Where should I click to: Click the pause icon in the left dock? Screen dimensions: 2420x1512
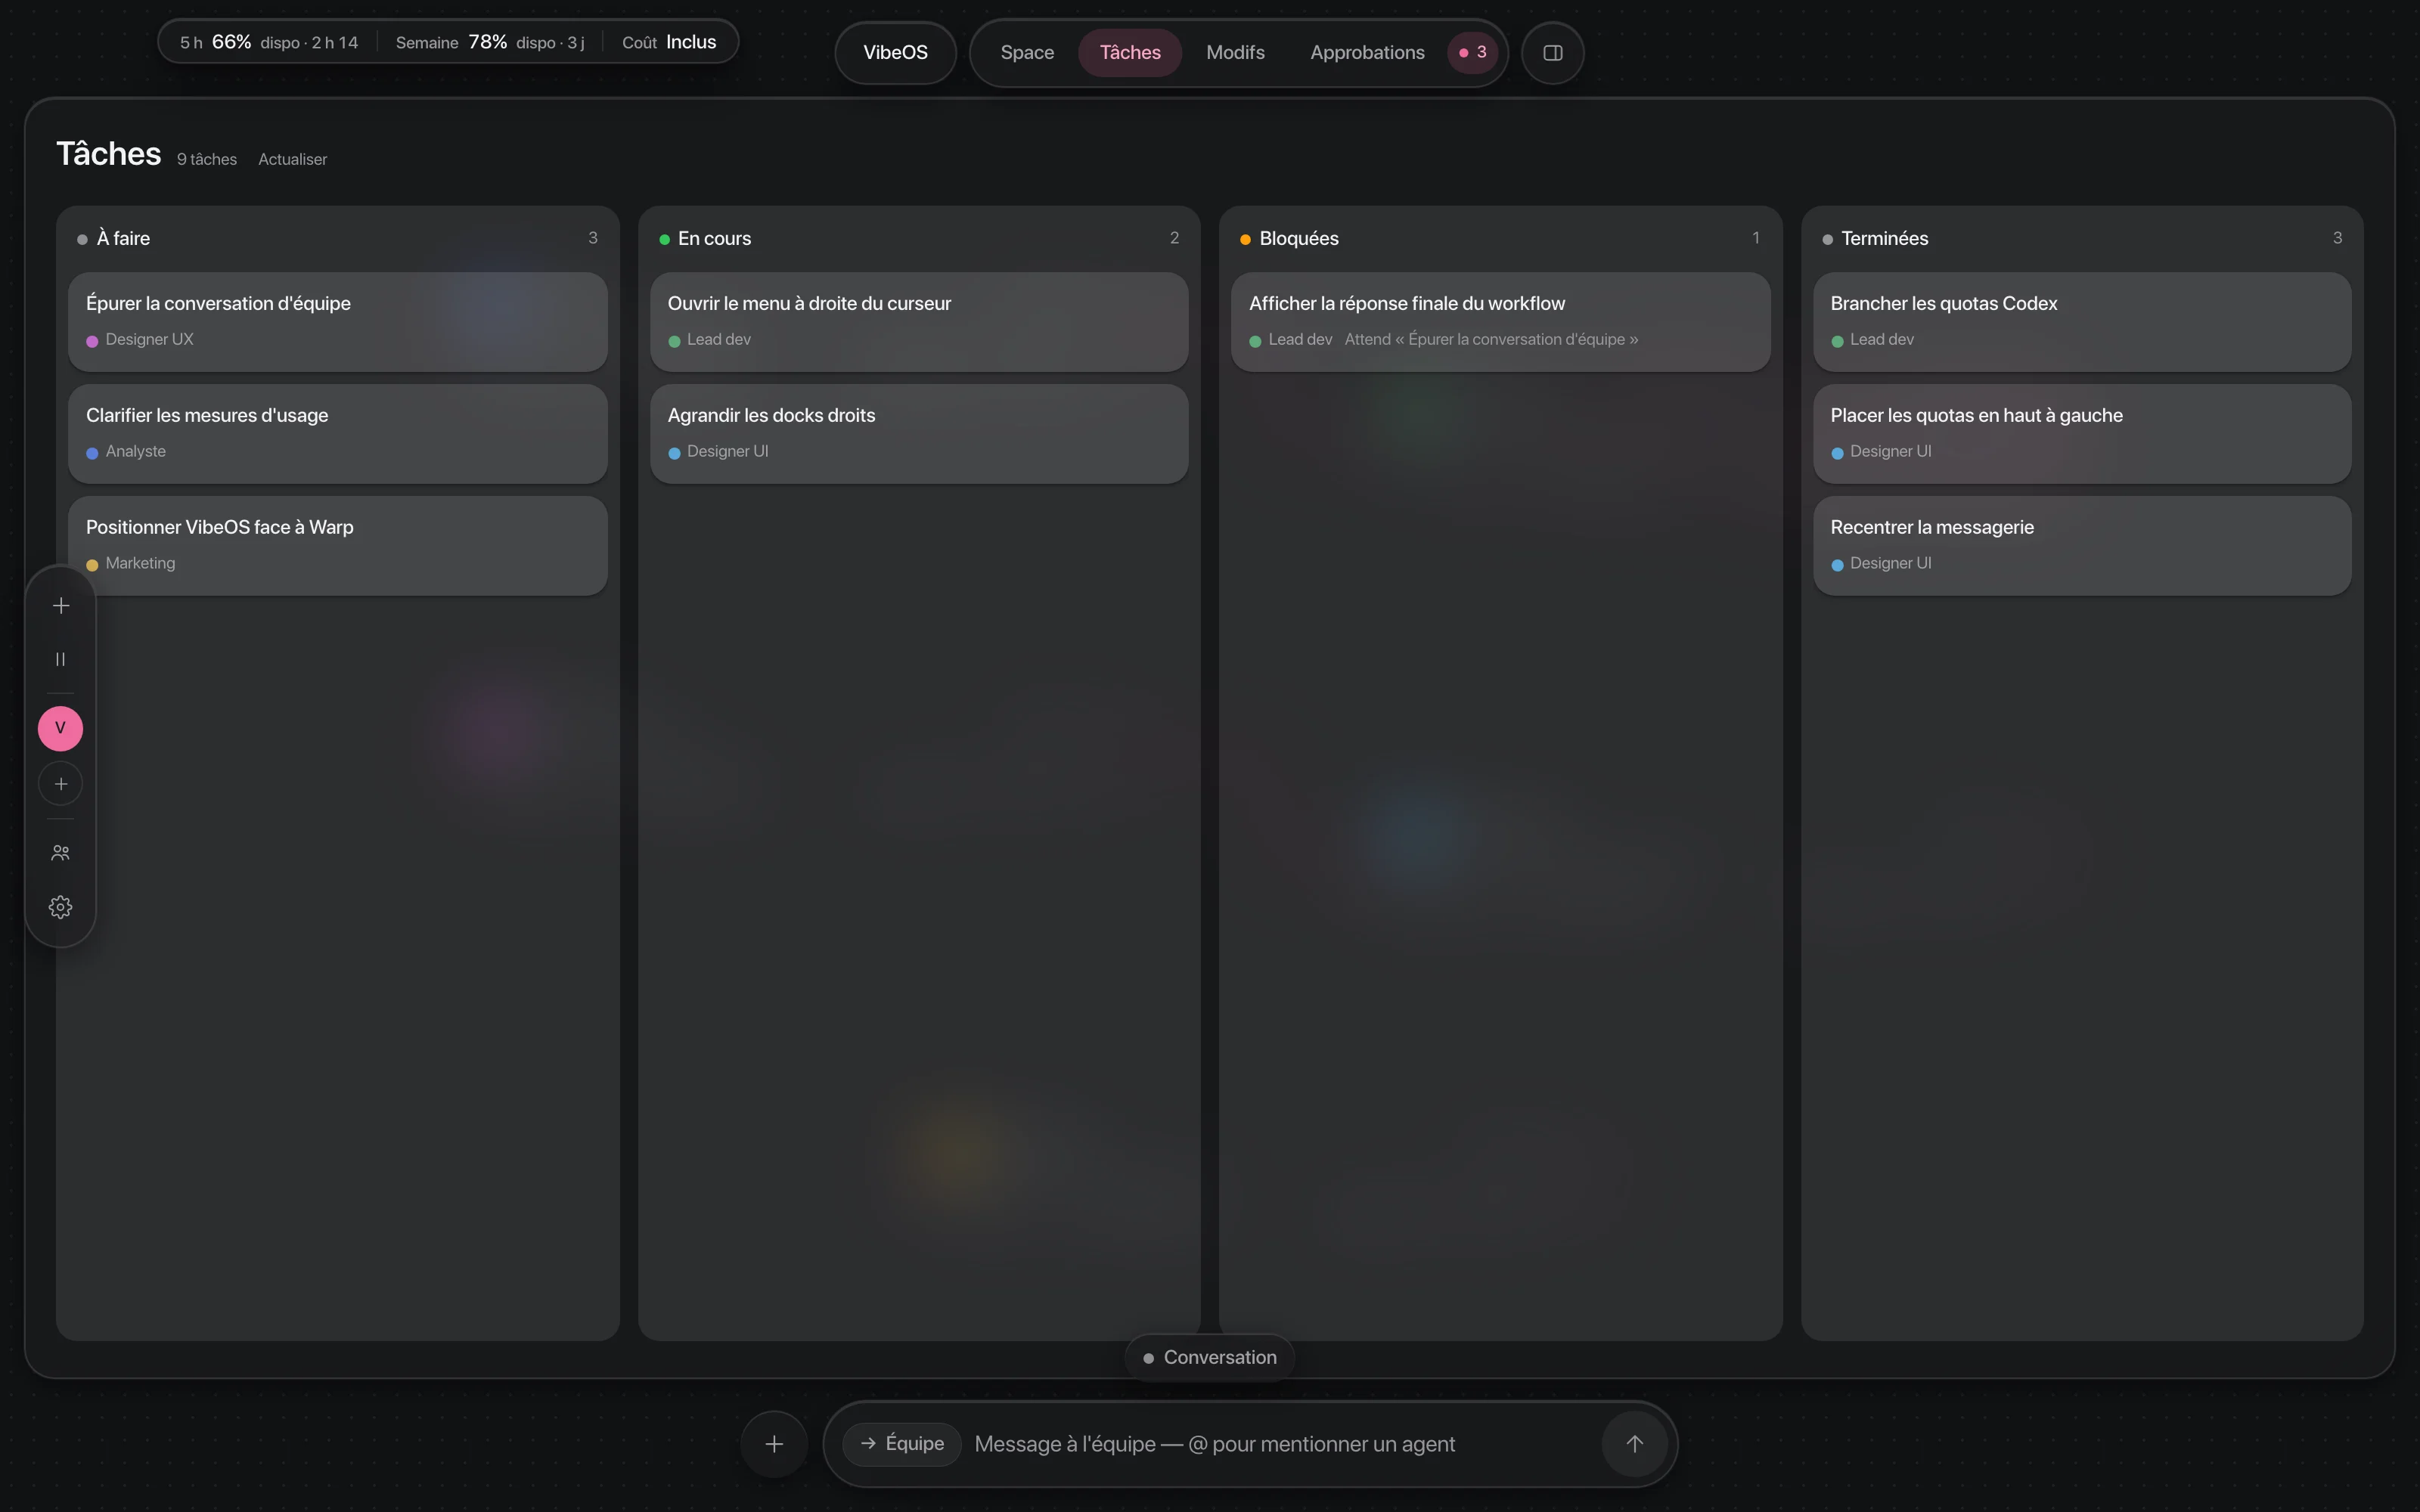[x=61, y=659]
